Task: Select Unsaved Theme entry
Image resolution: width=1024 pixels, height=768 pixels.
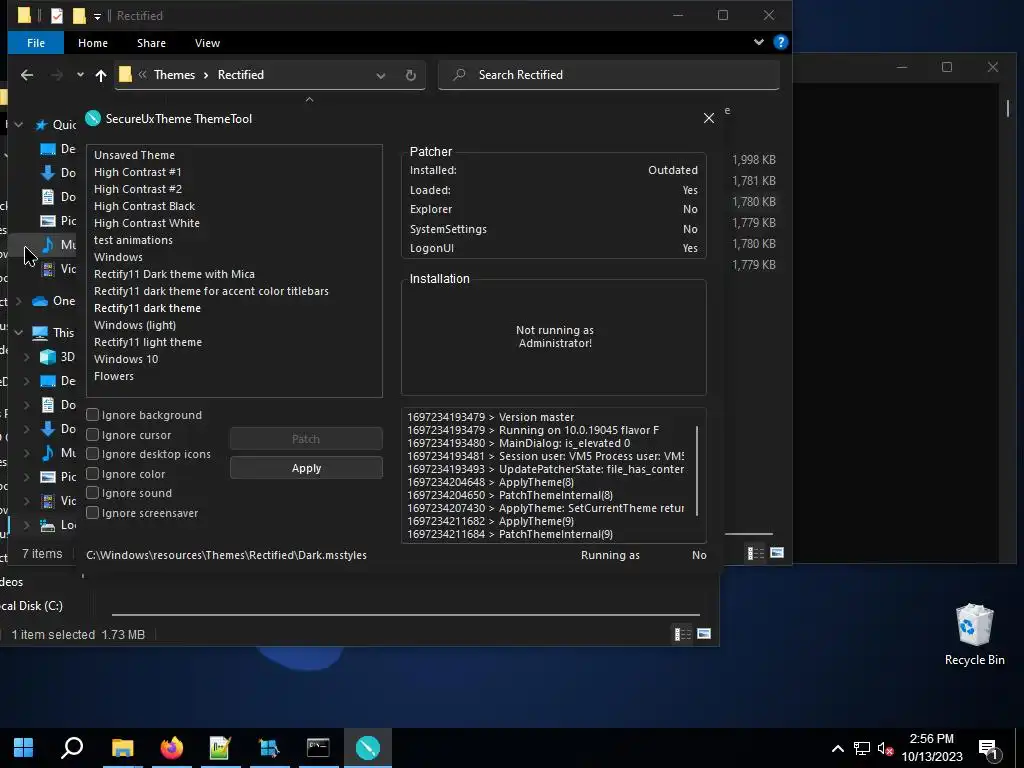Action: (x=135, y=155)
